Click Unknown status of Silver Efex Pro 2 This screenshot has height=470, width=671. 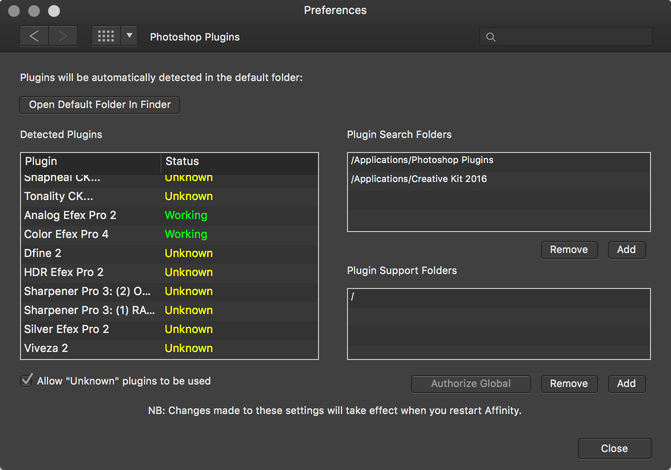tap(189, 329)
